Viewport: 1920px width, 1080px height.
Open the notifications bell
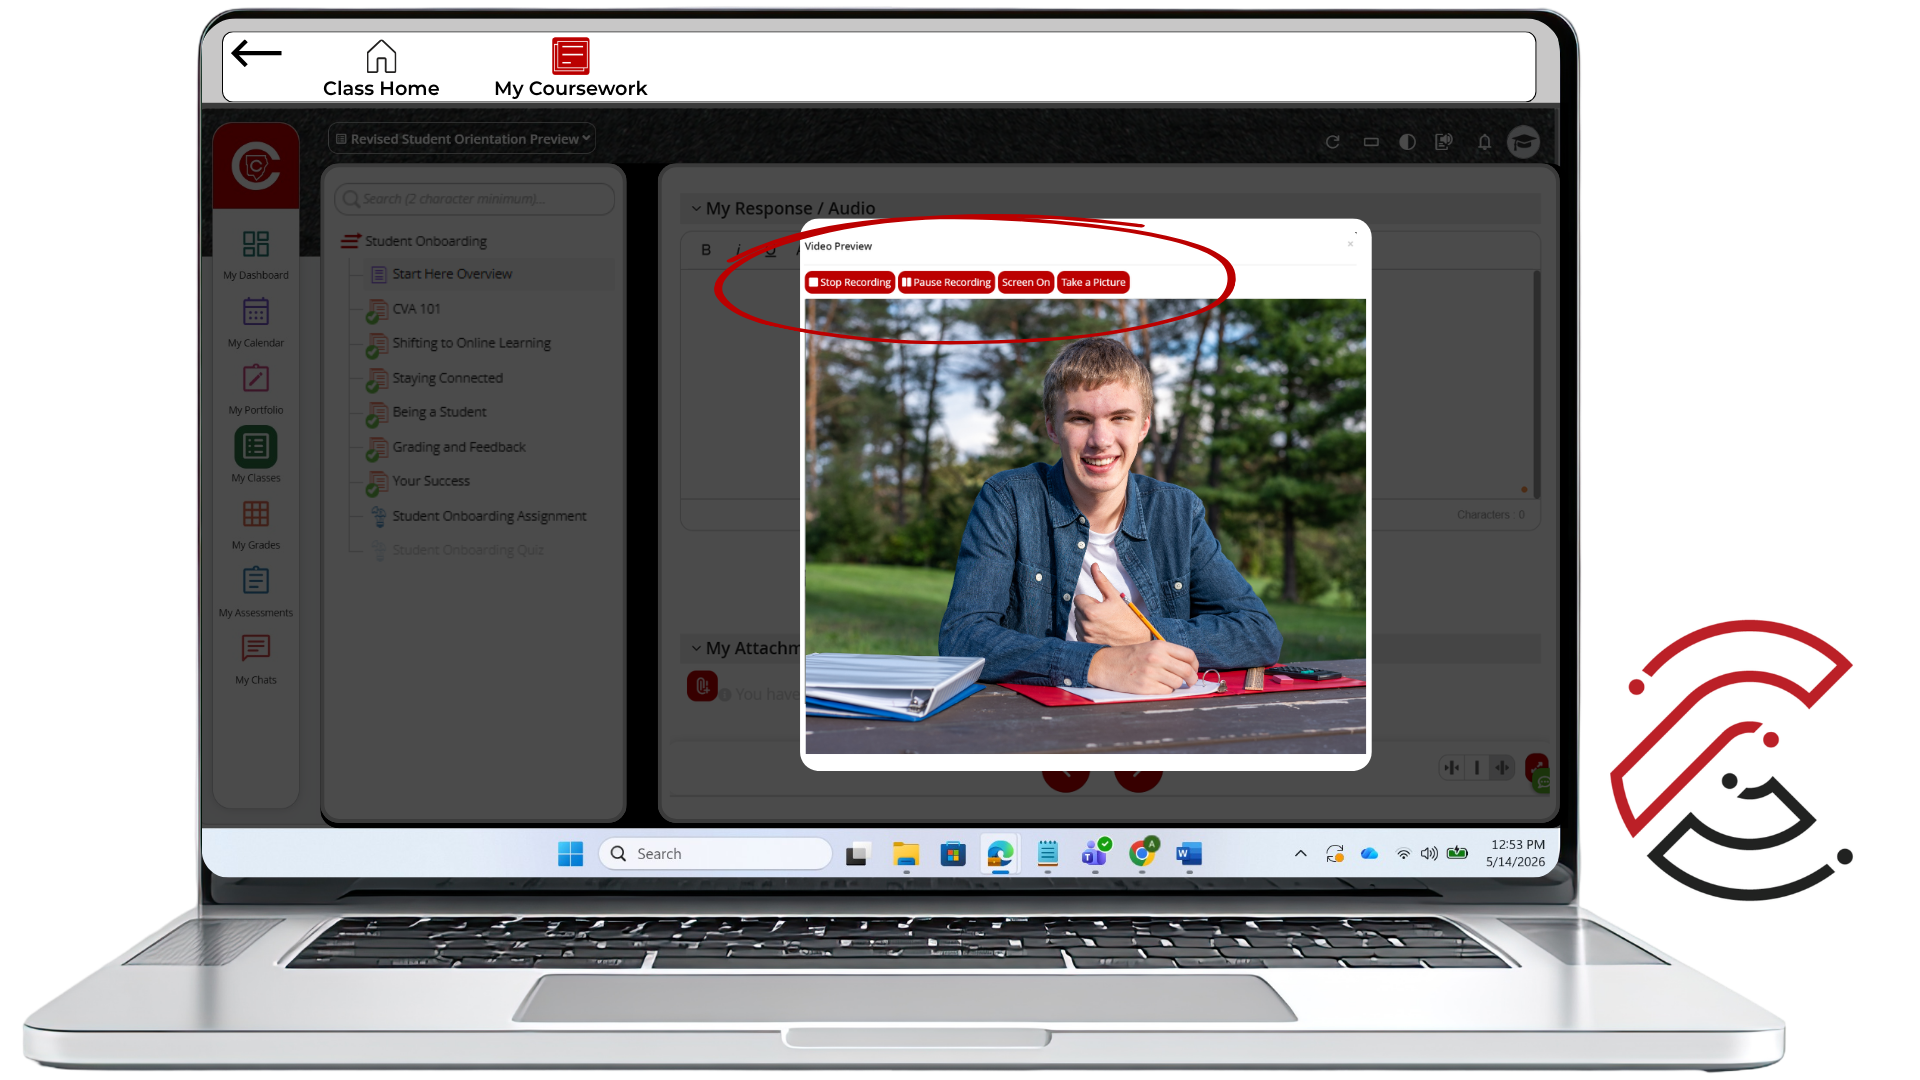click(1484, 142)
